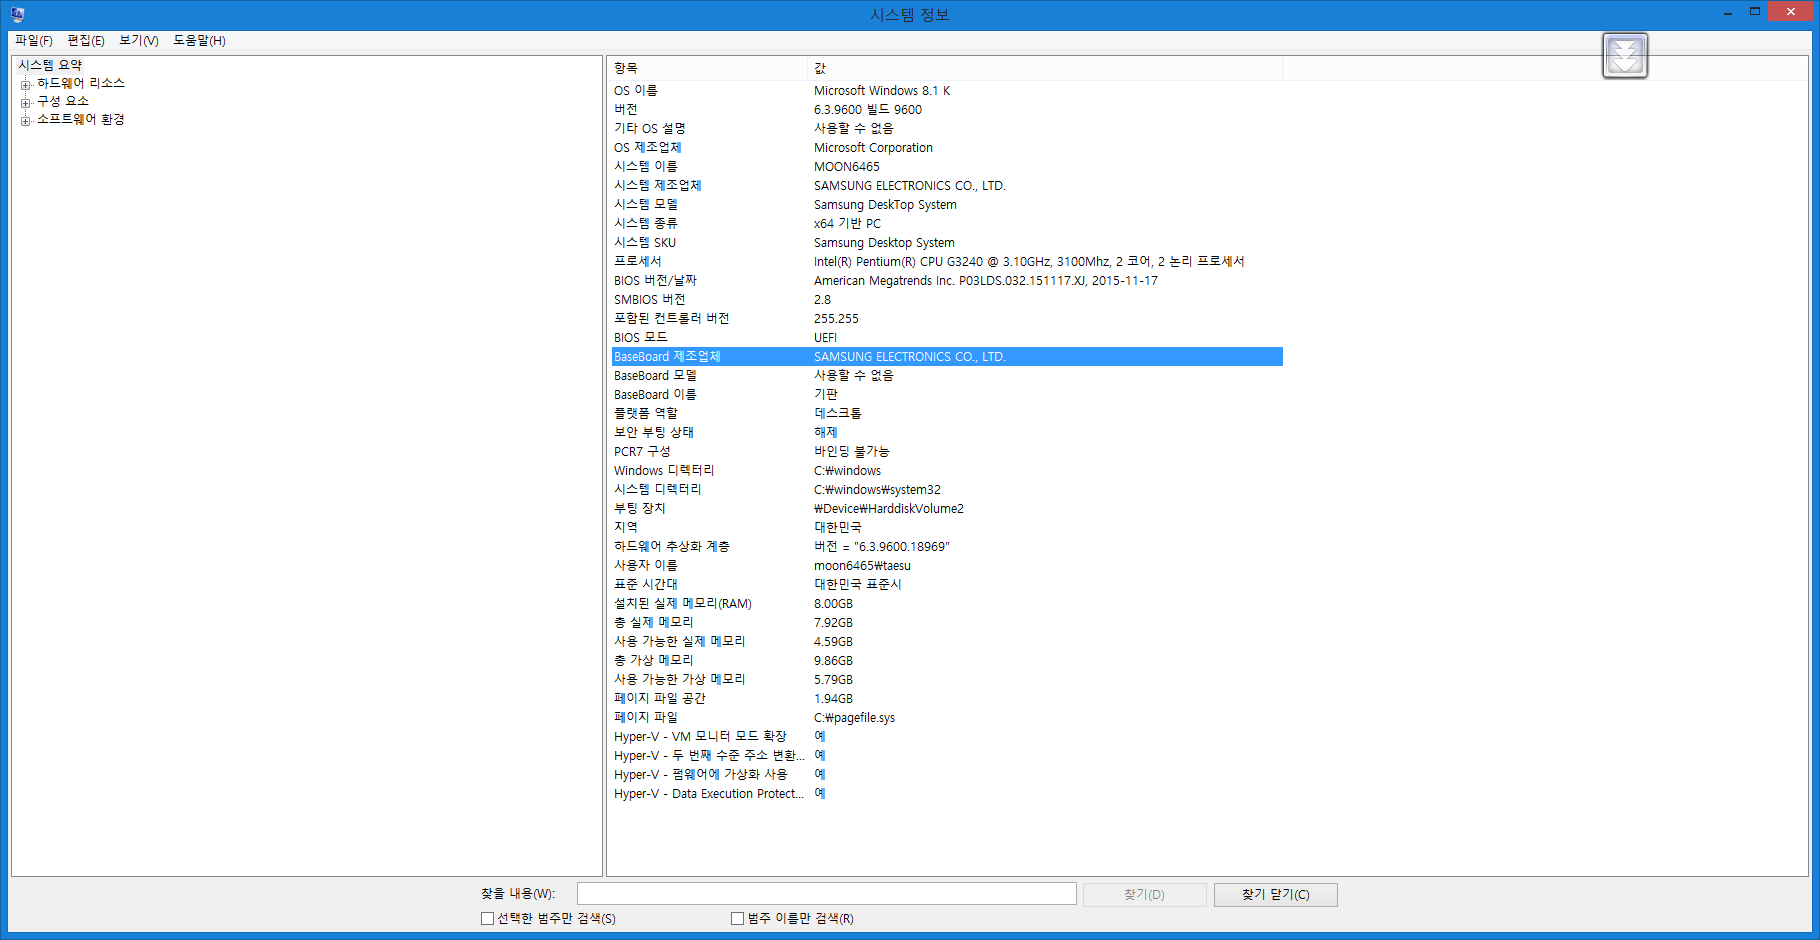
Task: Click the Microsoft Windows 8.1 K value
Action: tap(882, 91)
